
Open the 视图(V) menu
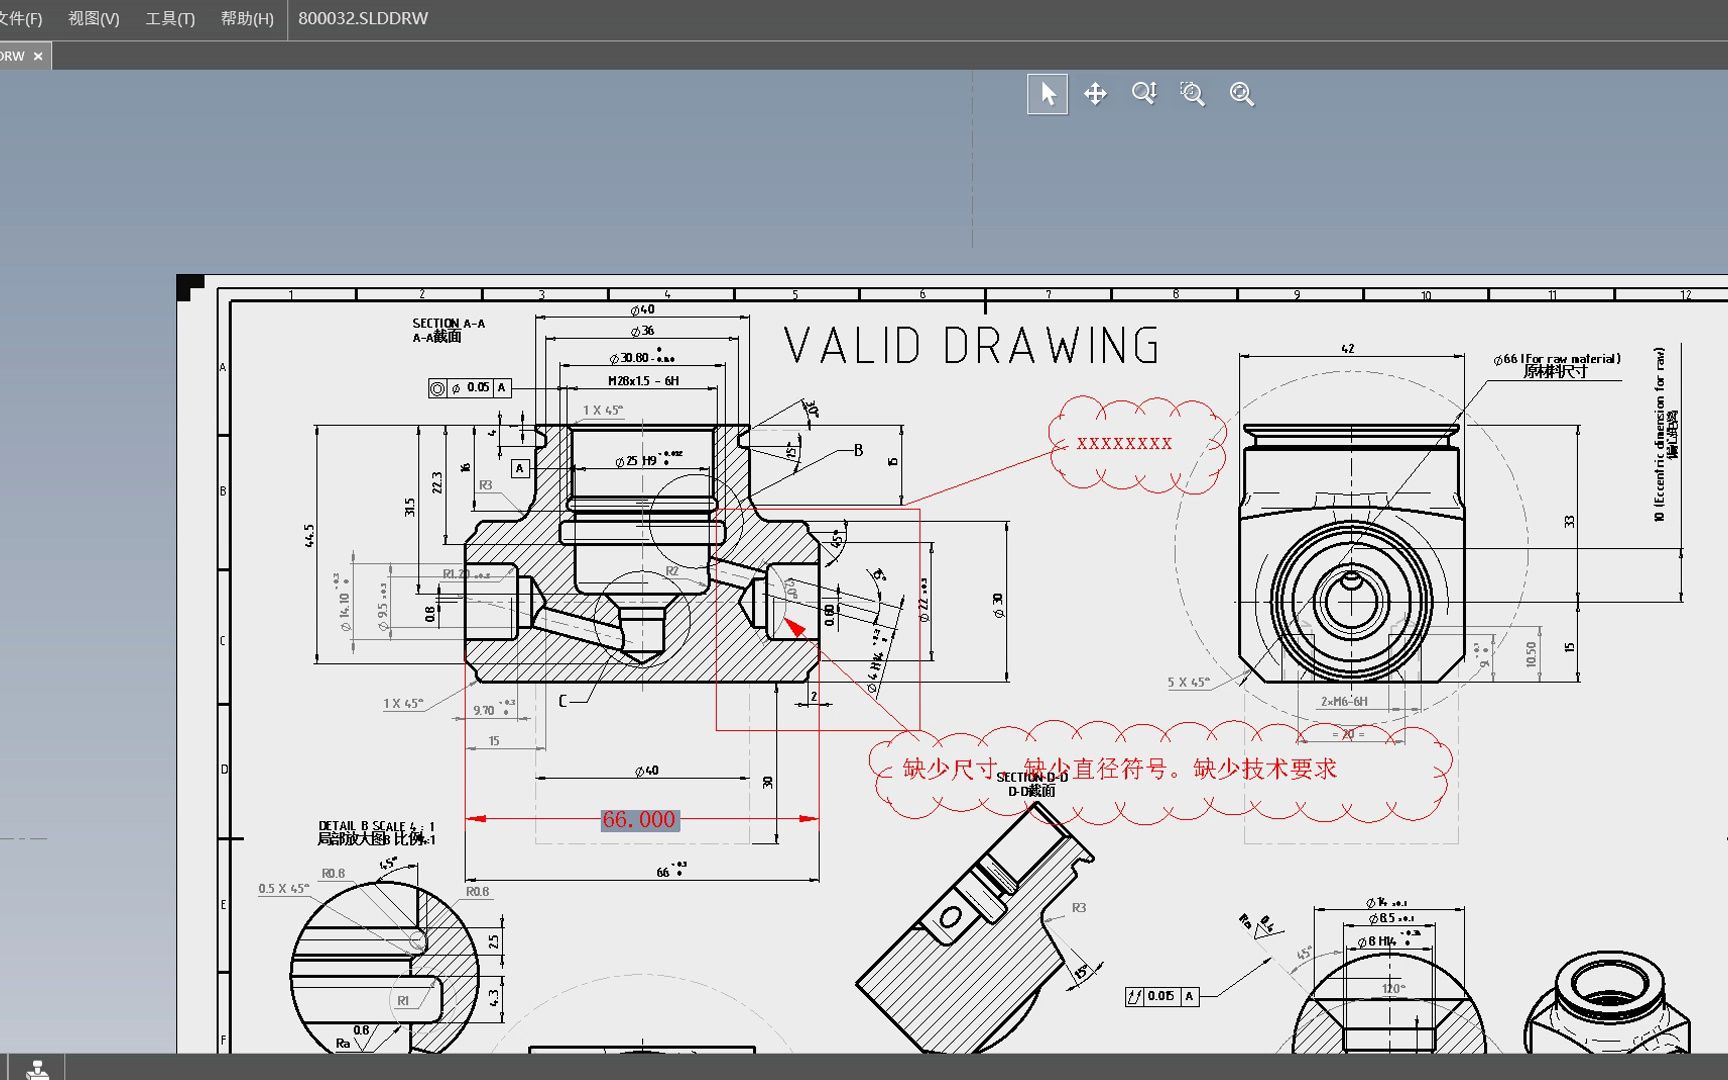[x=94, y=19]
